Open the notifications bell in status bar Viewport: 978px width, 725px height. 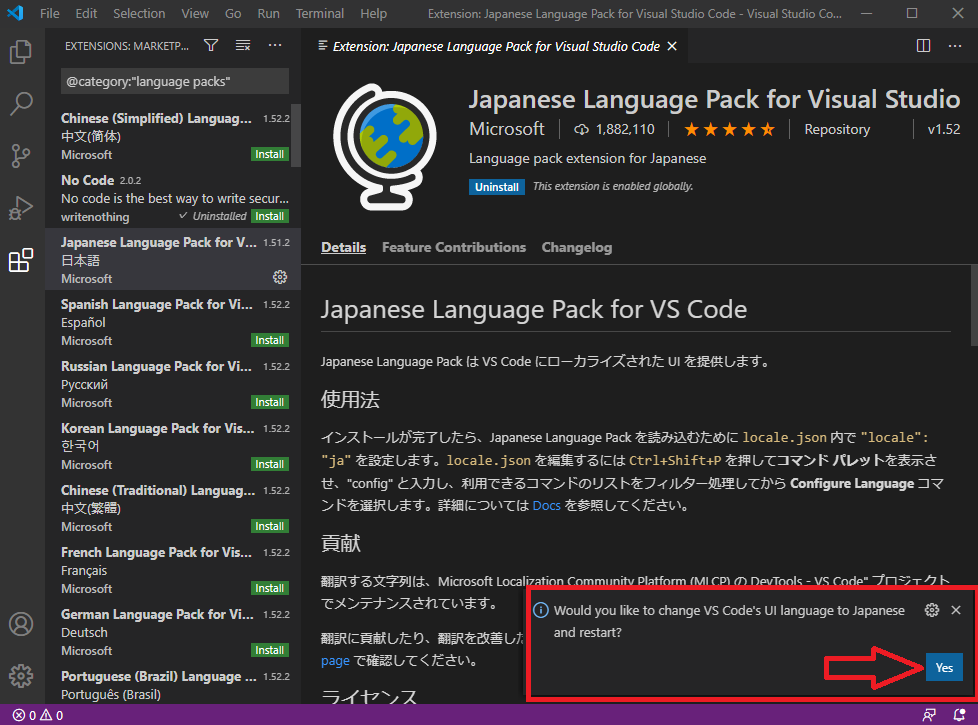pos(959,715)
